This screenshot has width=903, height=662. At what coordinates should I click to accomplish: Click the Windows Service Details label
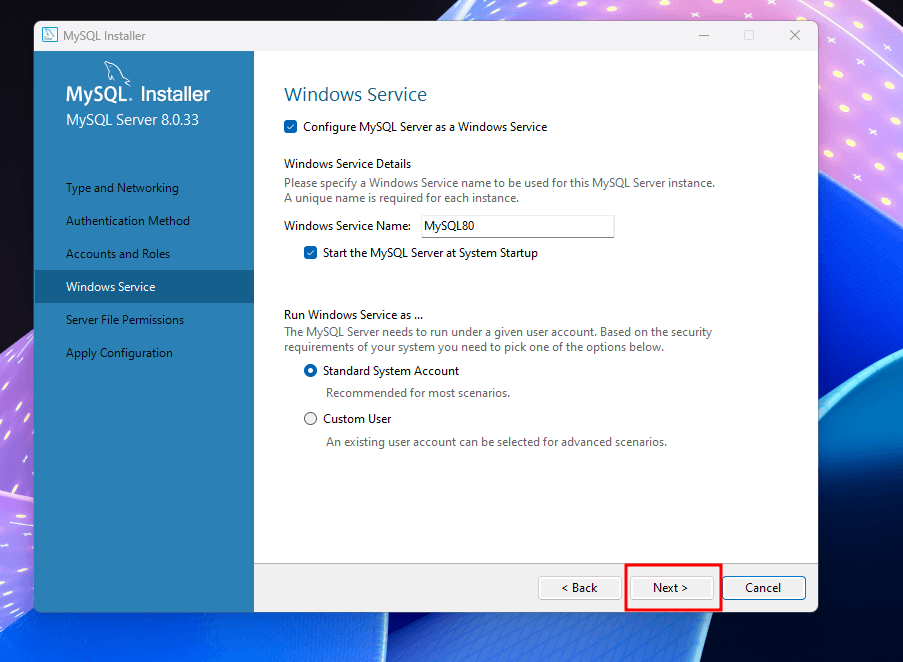[347, 164]
